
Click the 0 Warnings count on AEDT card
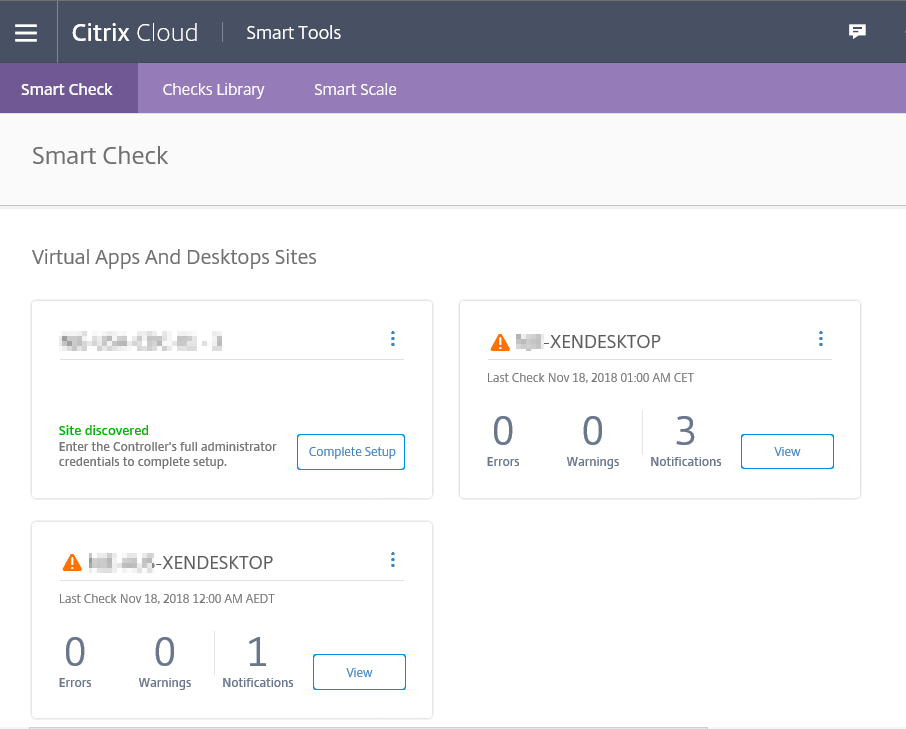point(165,652)
